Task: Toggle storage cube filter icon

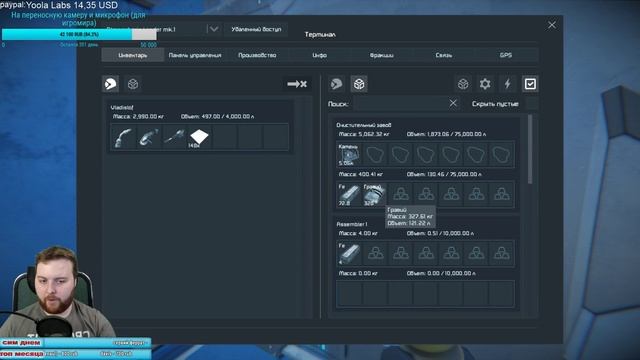Action: tap(463, 84)
